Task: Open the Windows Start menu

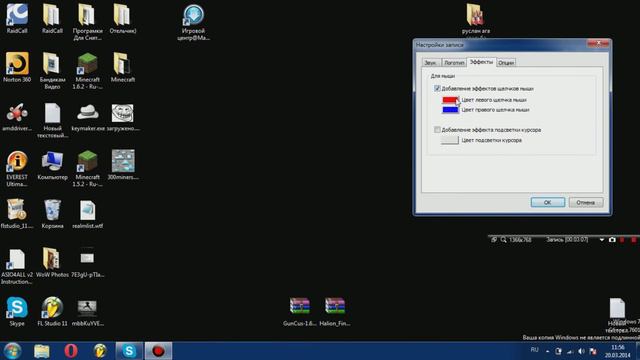Action: click(12, 351)
